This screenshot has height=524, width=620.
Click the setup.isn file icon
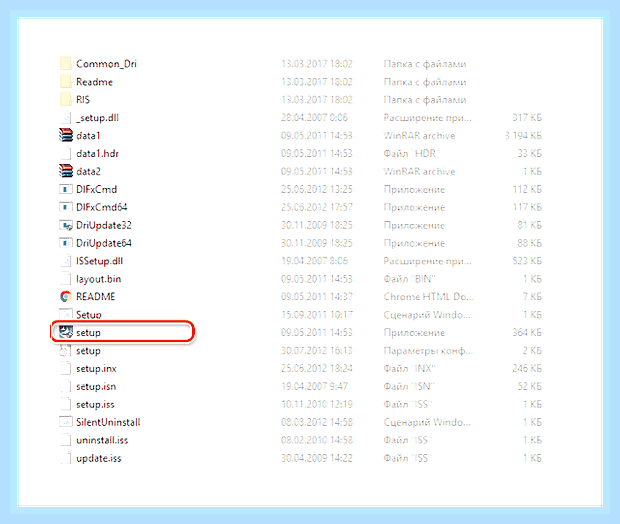click(66, 386)
